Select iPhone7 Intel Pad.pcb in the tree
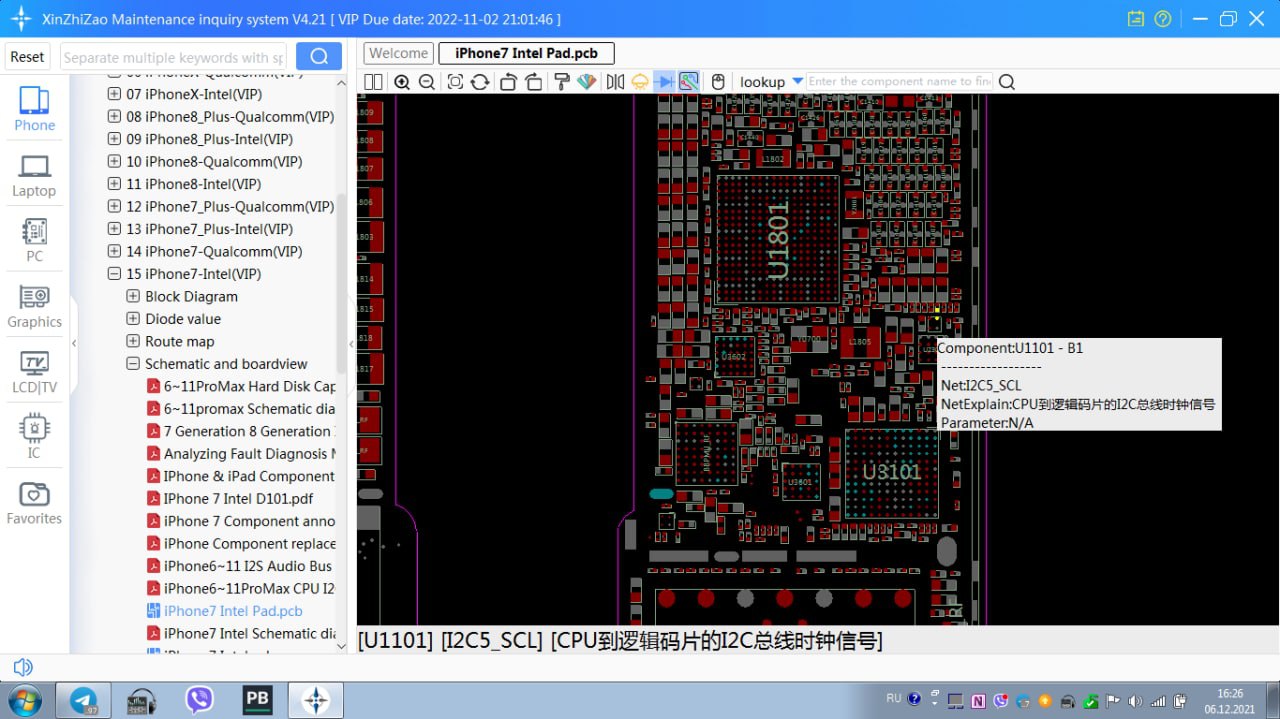This screenshot has height=719, width=1280. [225, 611]
